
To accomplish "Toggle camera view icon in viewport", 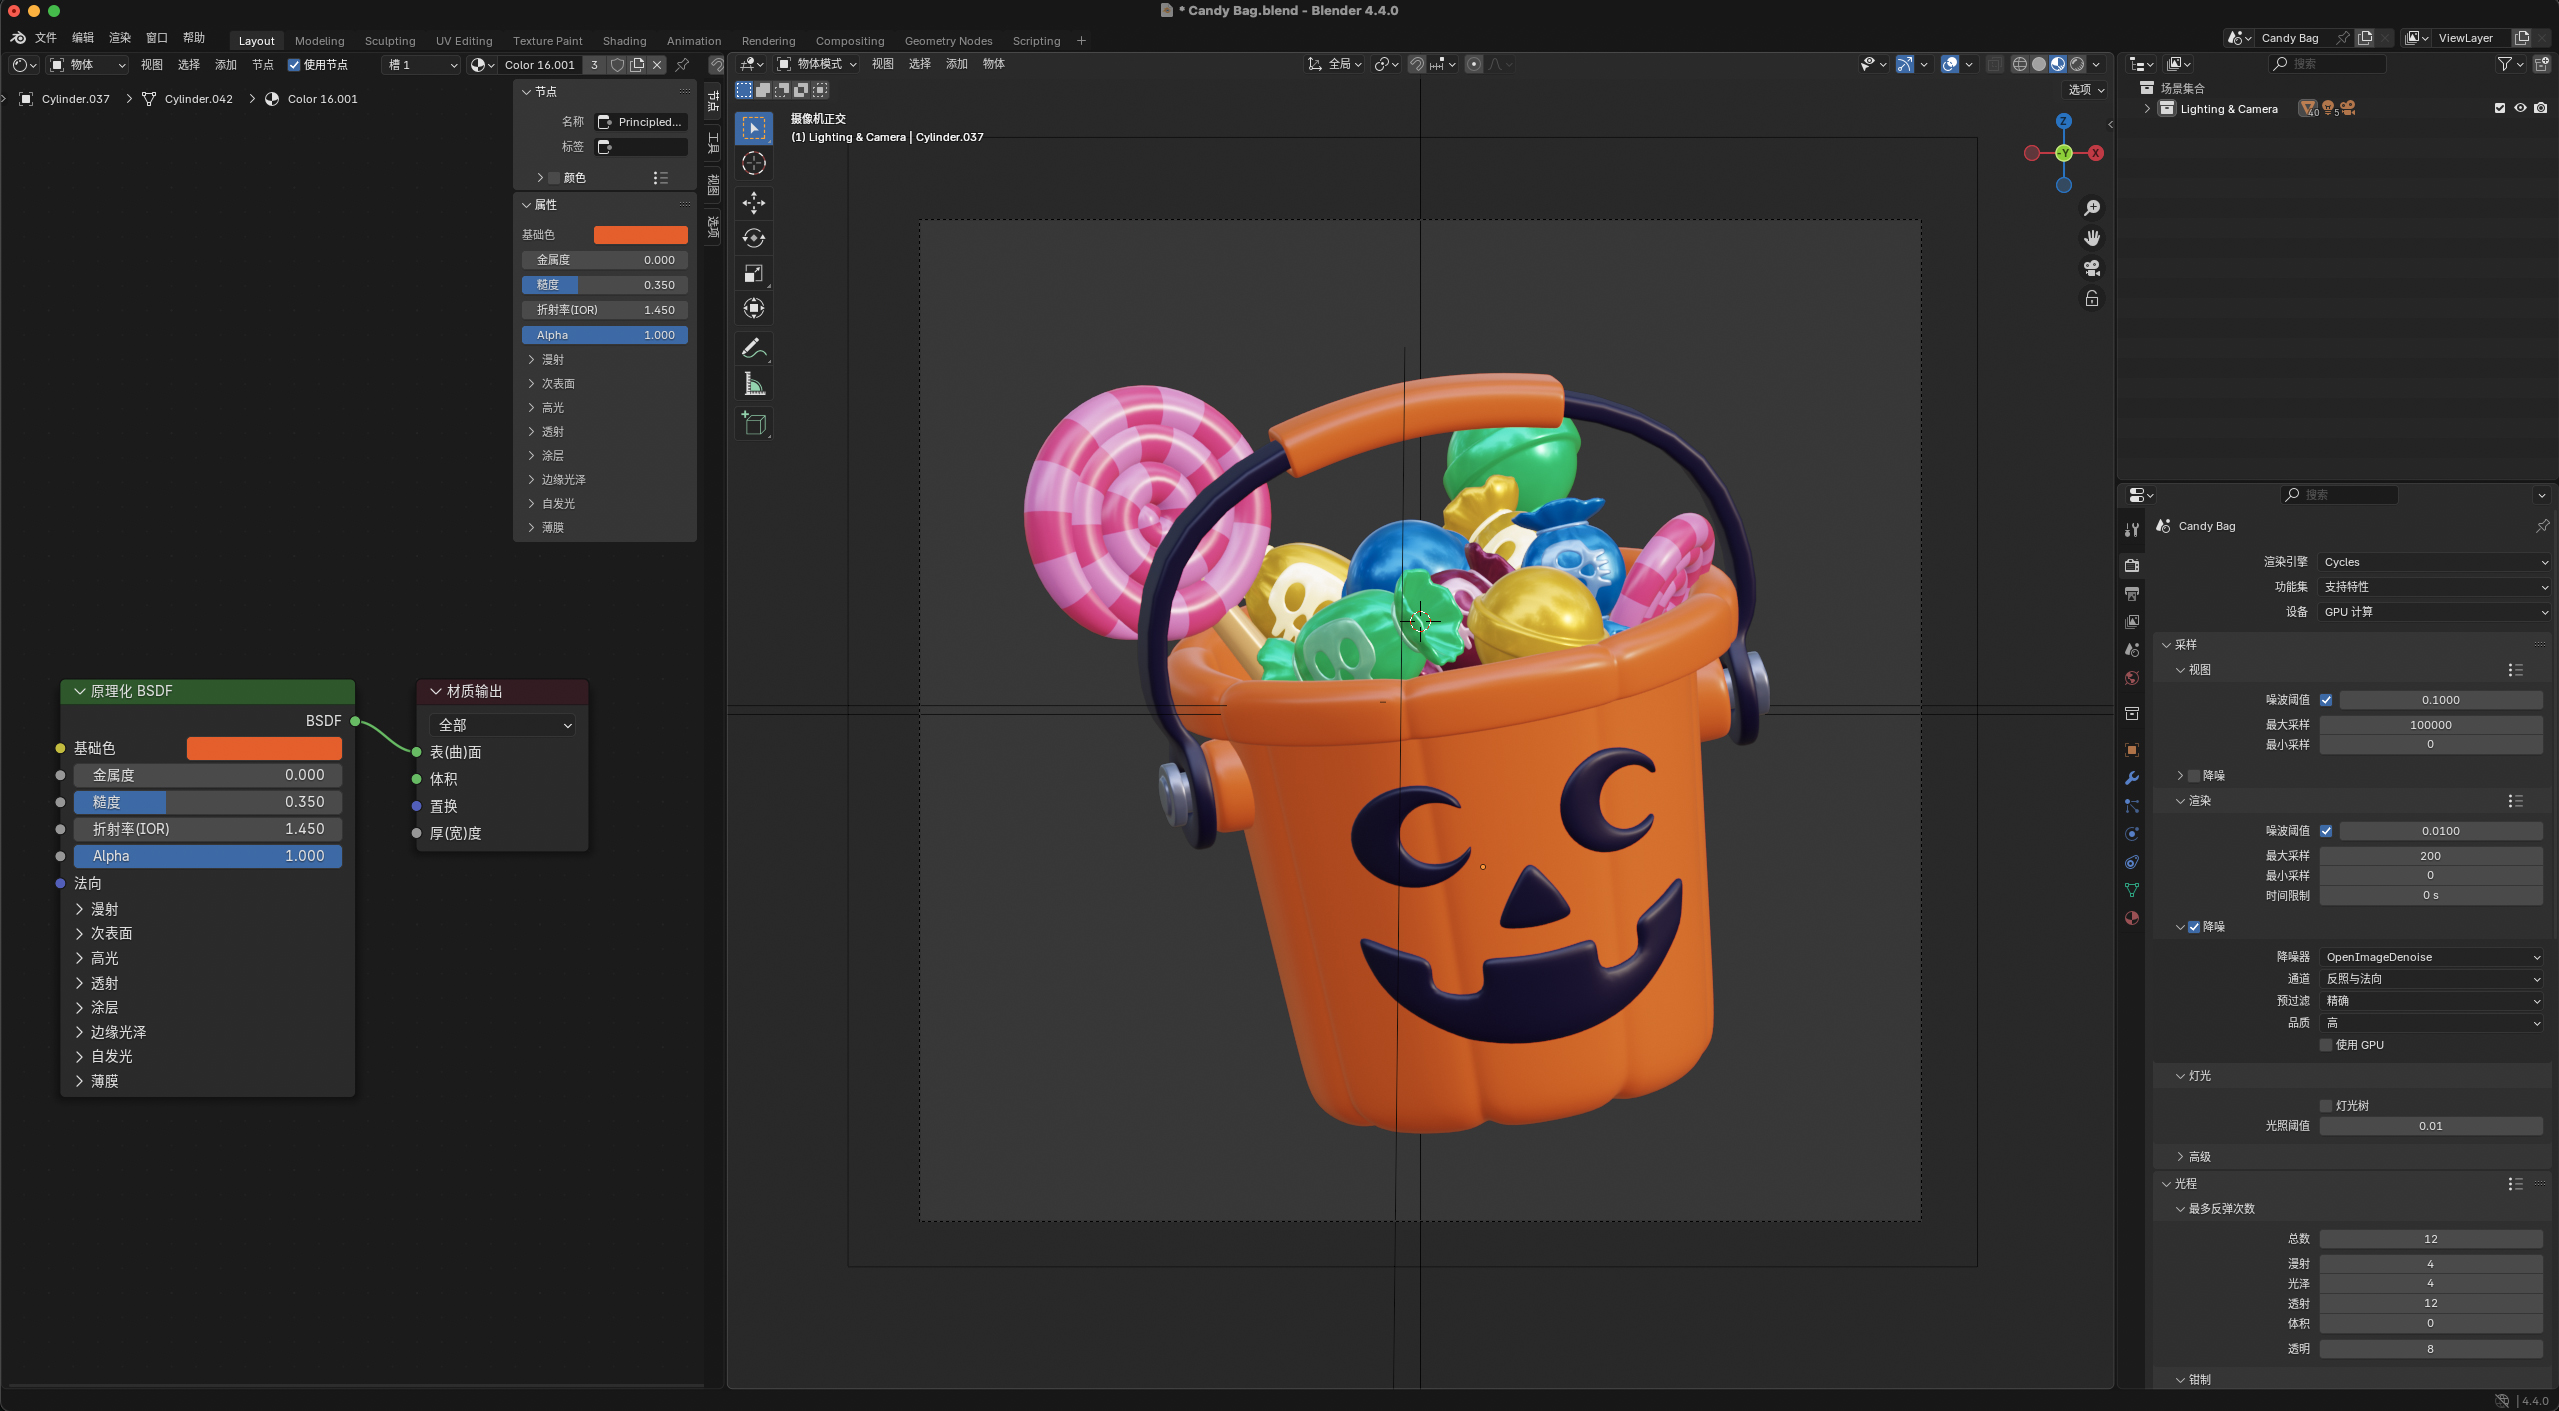I will coord(2091,268).
